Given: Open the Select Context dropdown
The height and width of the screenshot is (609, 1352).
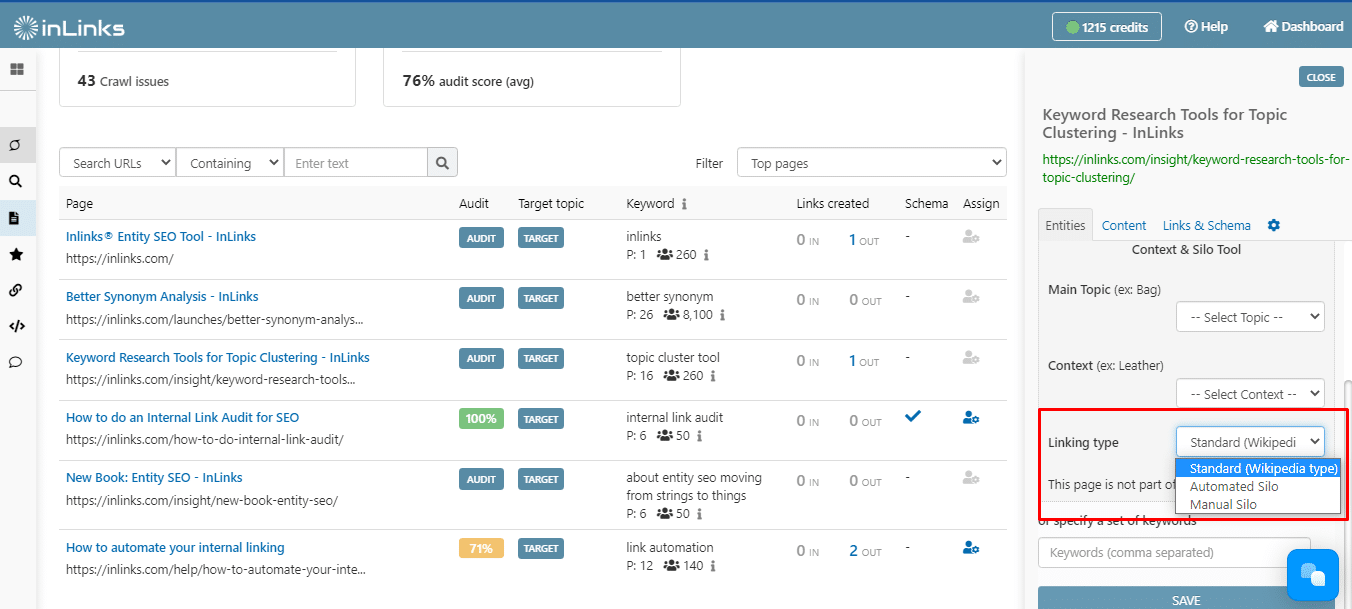Looking at the screenshot, I should point(1250,394).
